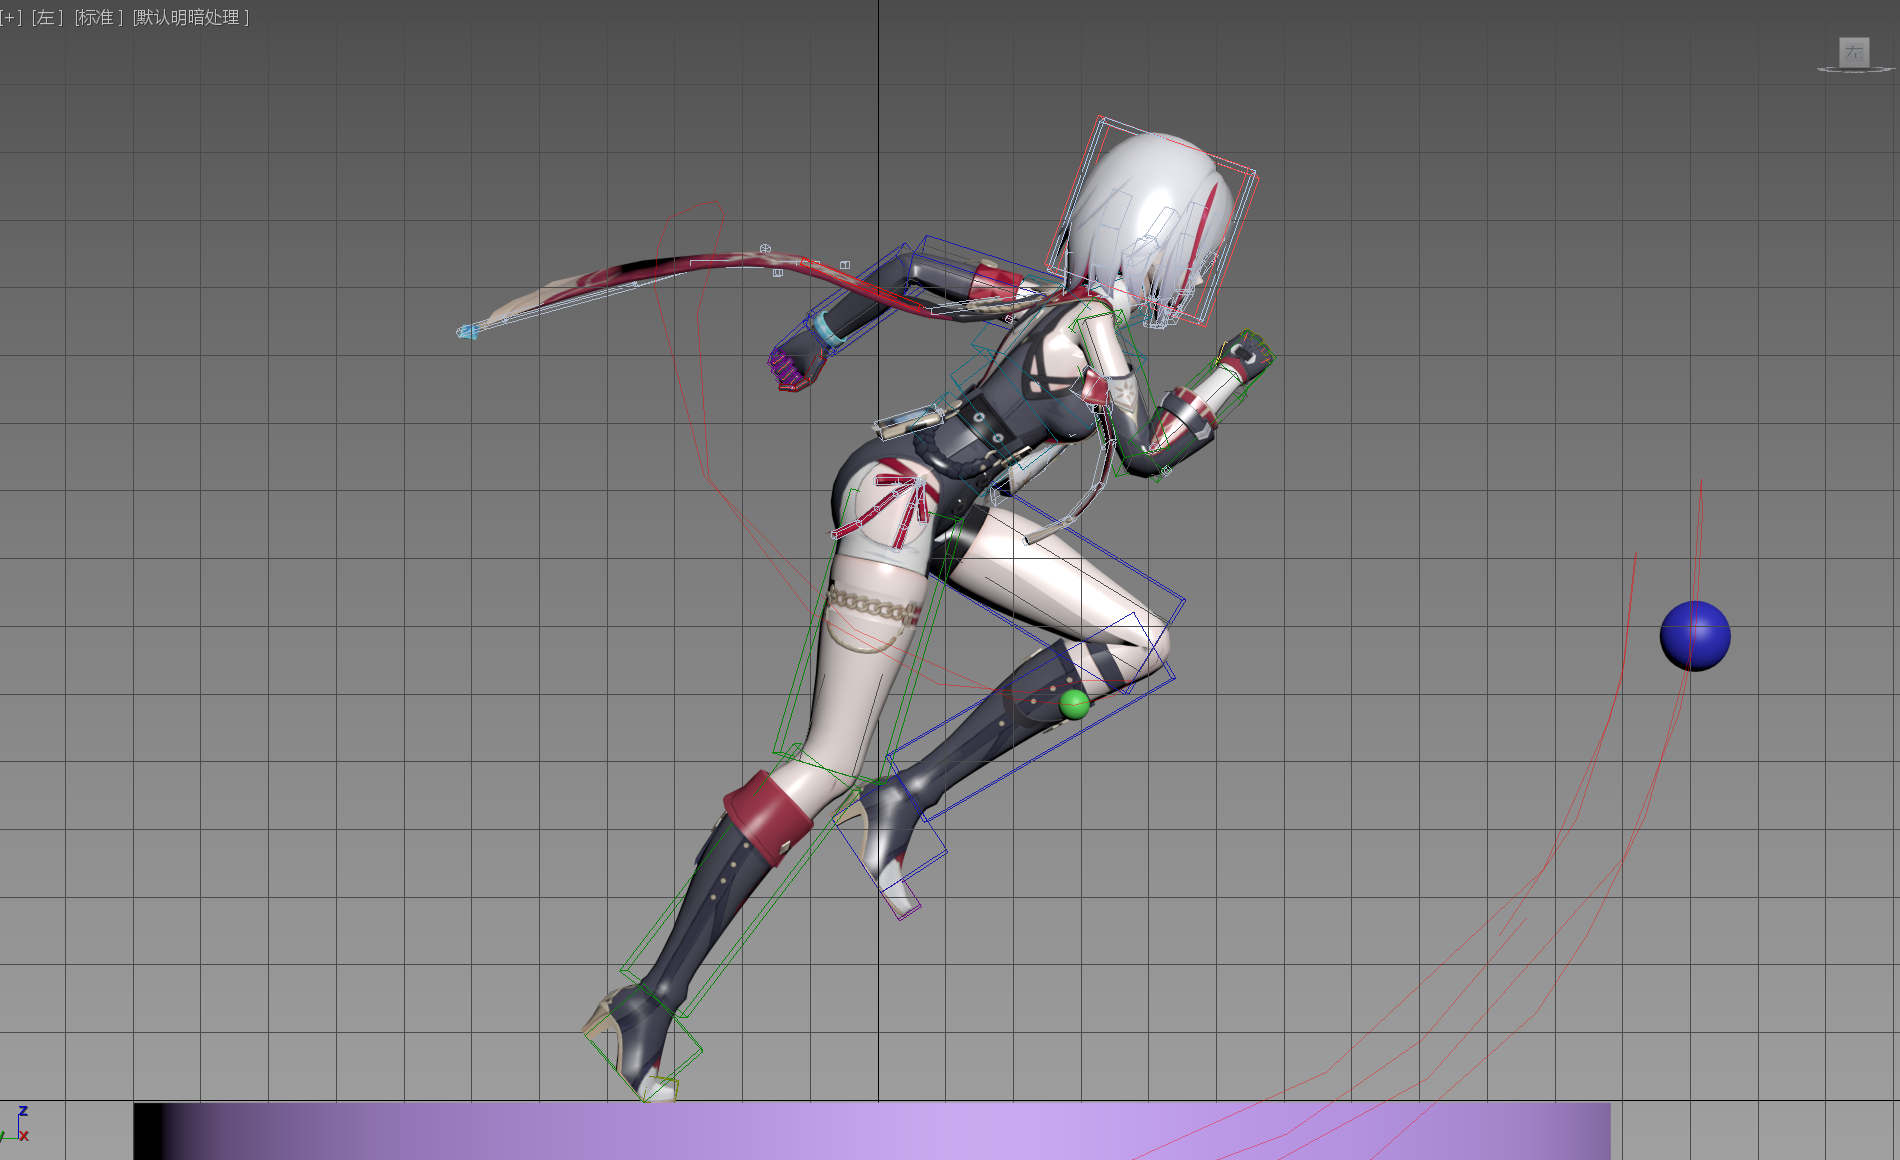Open the [标准] viewport quality menu
This screenshot has height=1160, width=1900.
click(x=98, y=18)
